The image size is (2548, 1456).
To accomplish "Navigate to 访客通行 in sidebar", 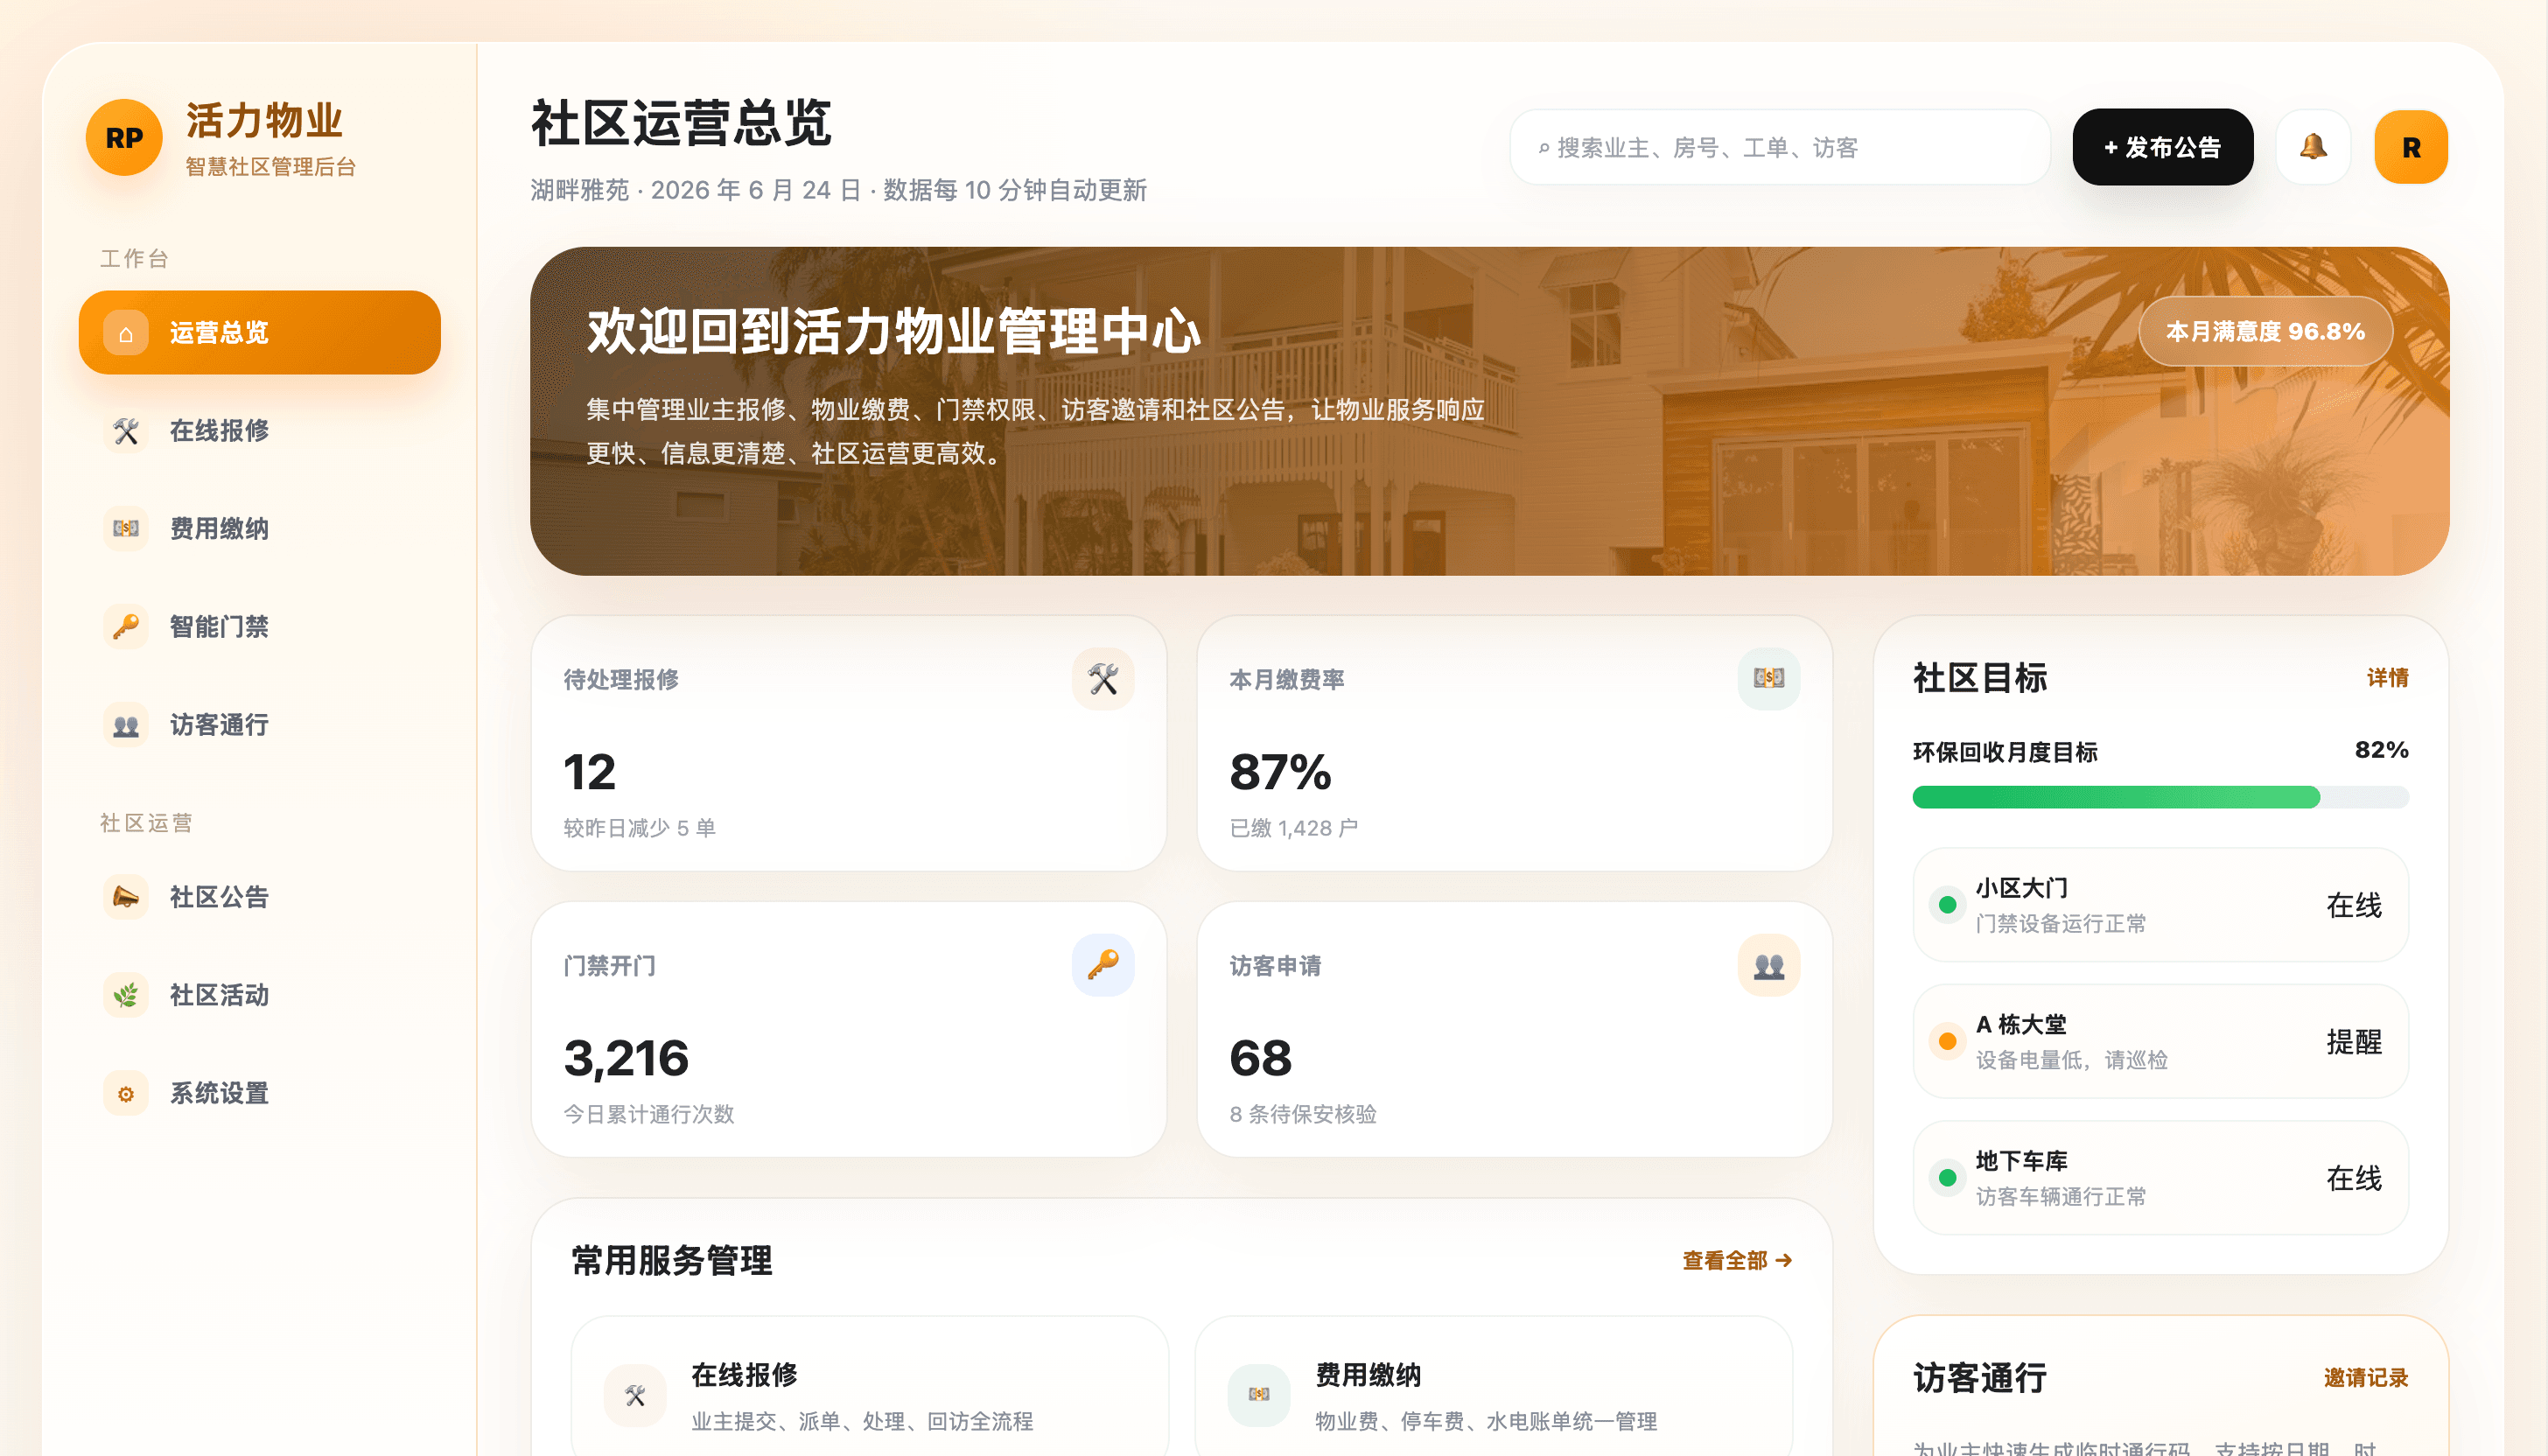I will point(260,725).
